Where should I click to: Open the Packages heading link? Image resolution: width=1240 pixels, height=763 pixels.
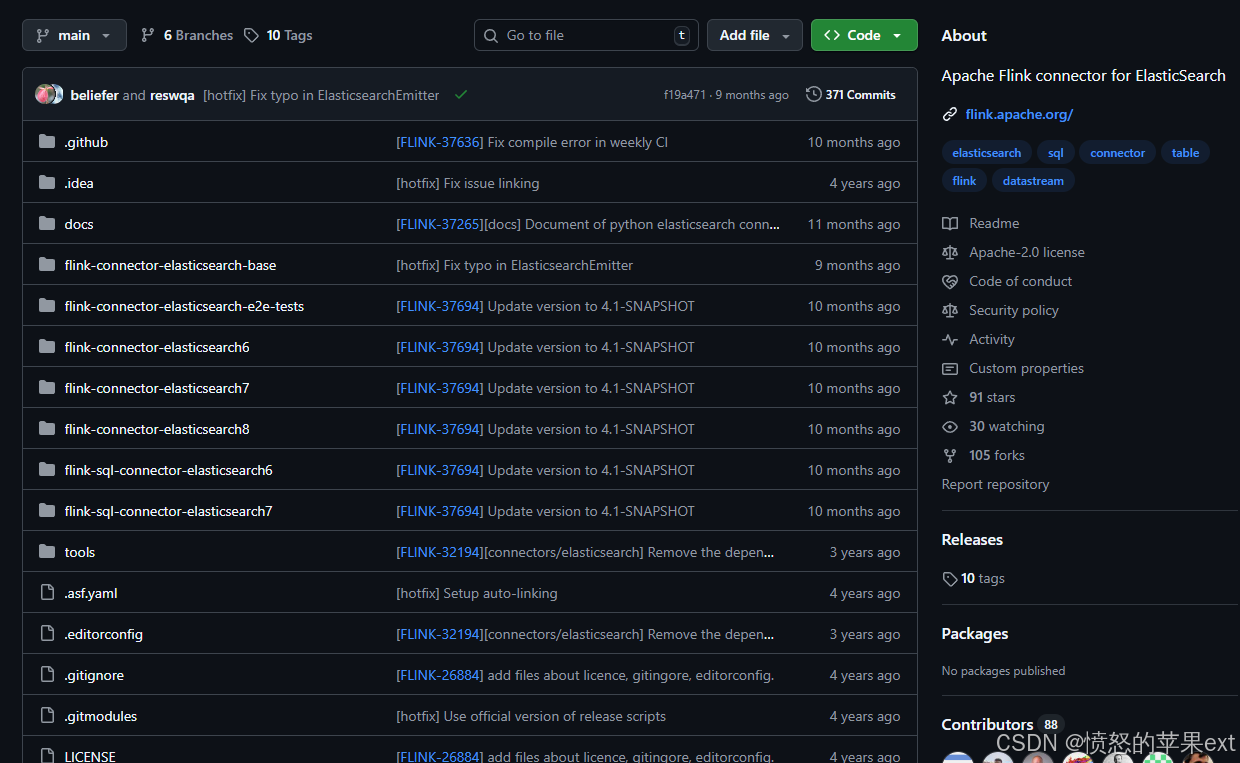[x=974, y=633]
